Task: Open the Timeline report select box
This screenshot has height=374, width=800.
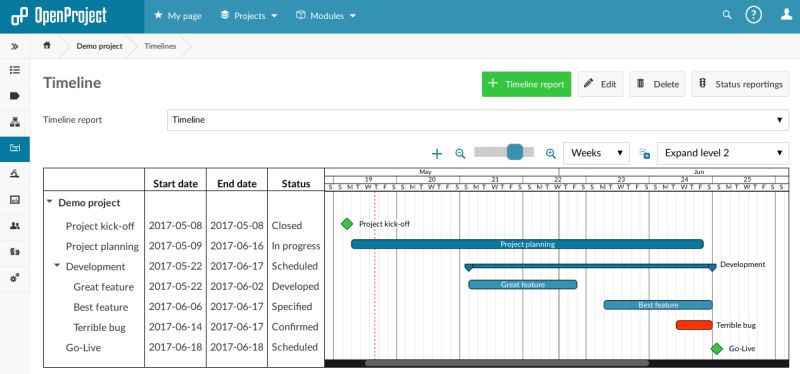Action: (x=478, y=120)
